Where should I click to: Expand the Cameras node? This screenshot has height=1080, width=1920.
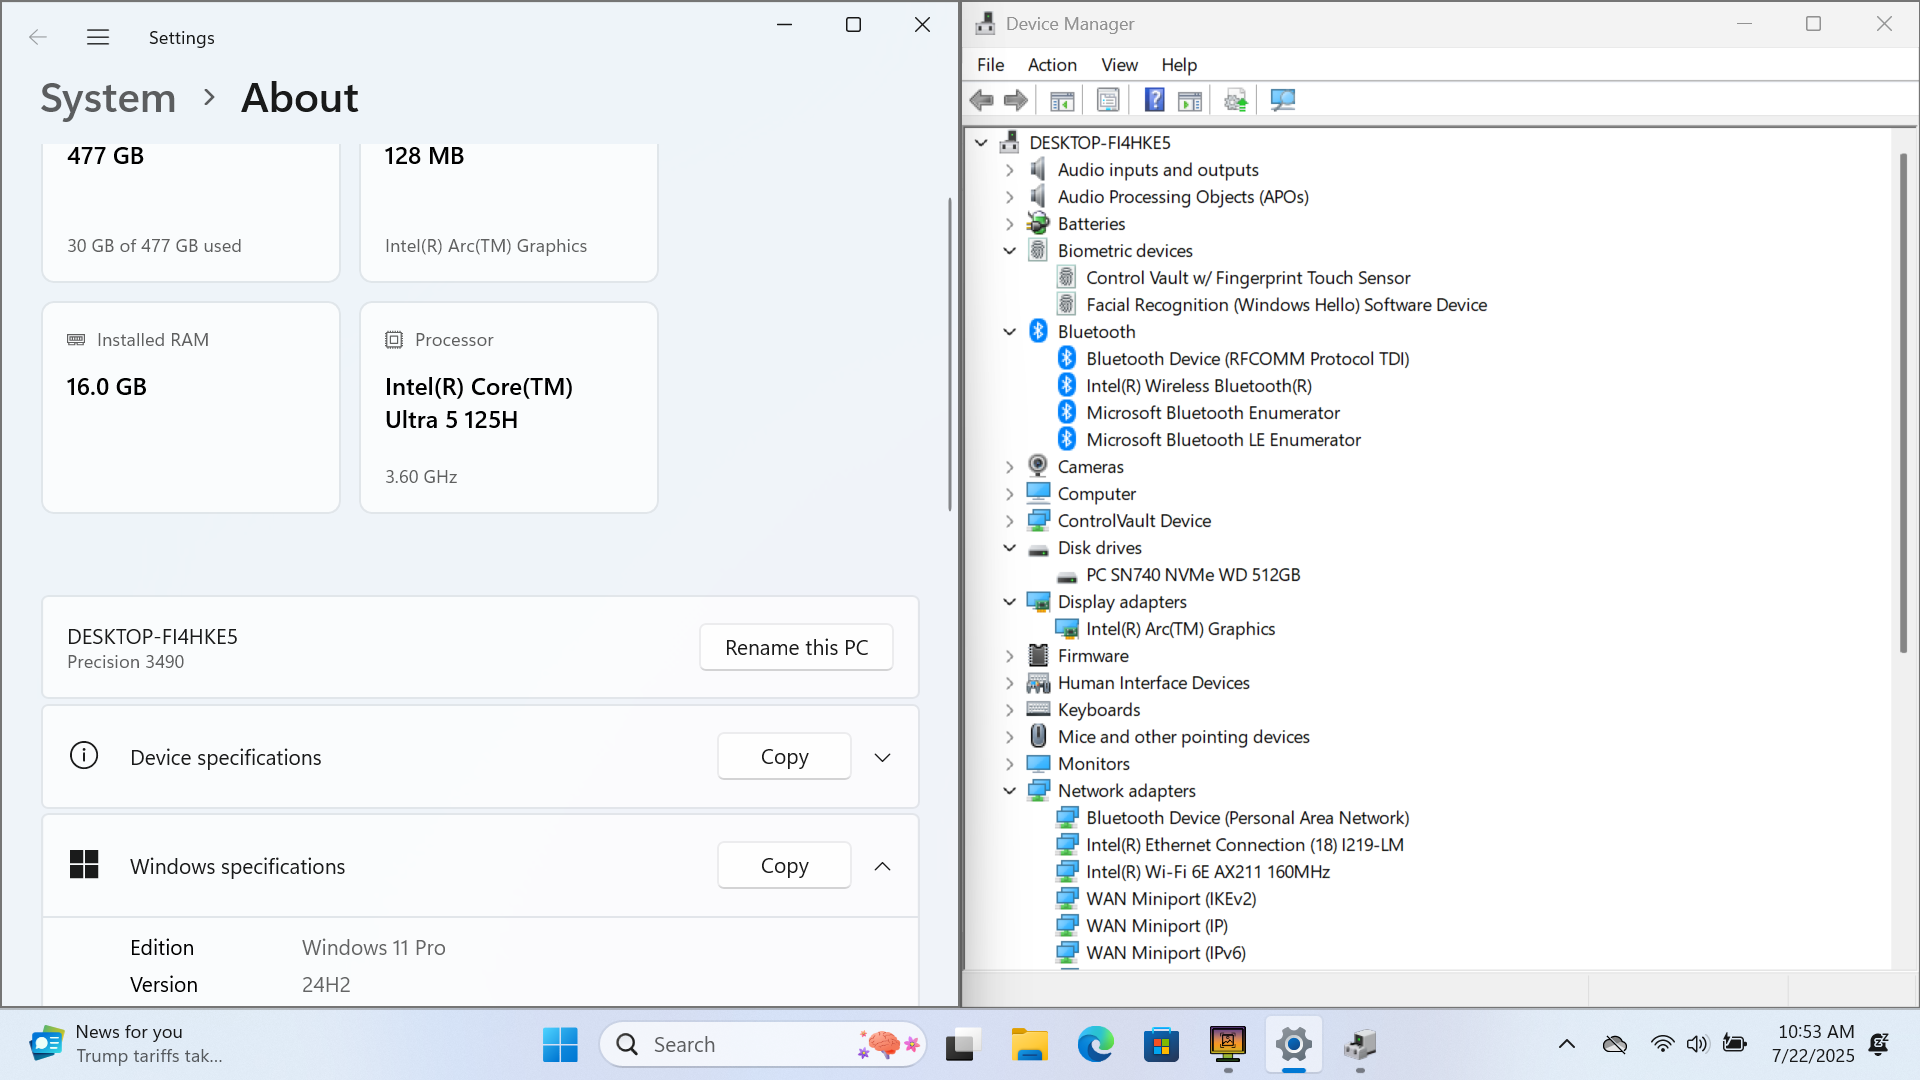pyautogui.click(x=1010, y=467)
